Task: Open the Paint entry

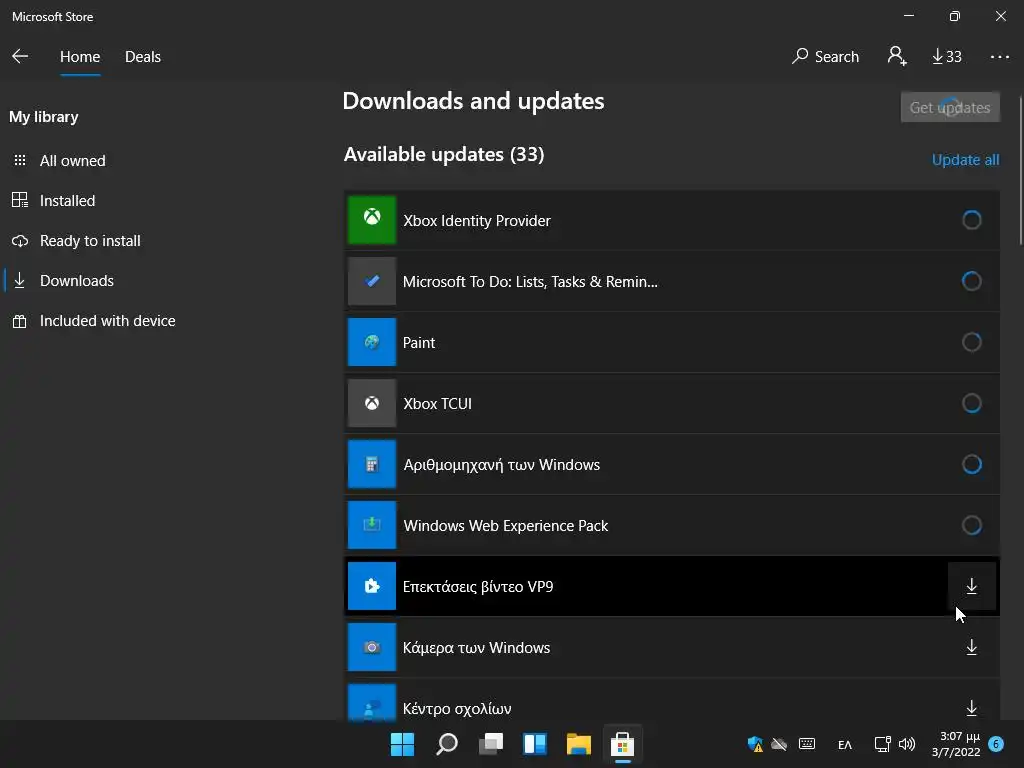Action: (671, 342)
